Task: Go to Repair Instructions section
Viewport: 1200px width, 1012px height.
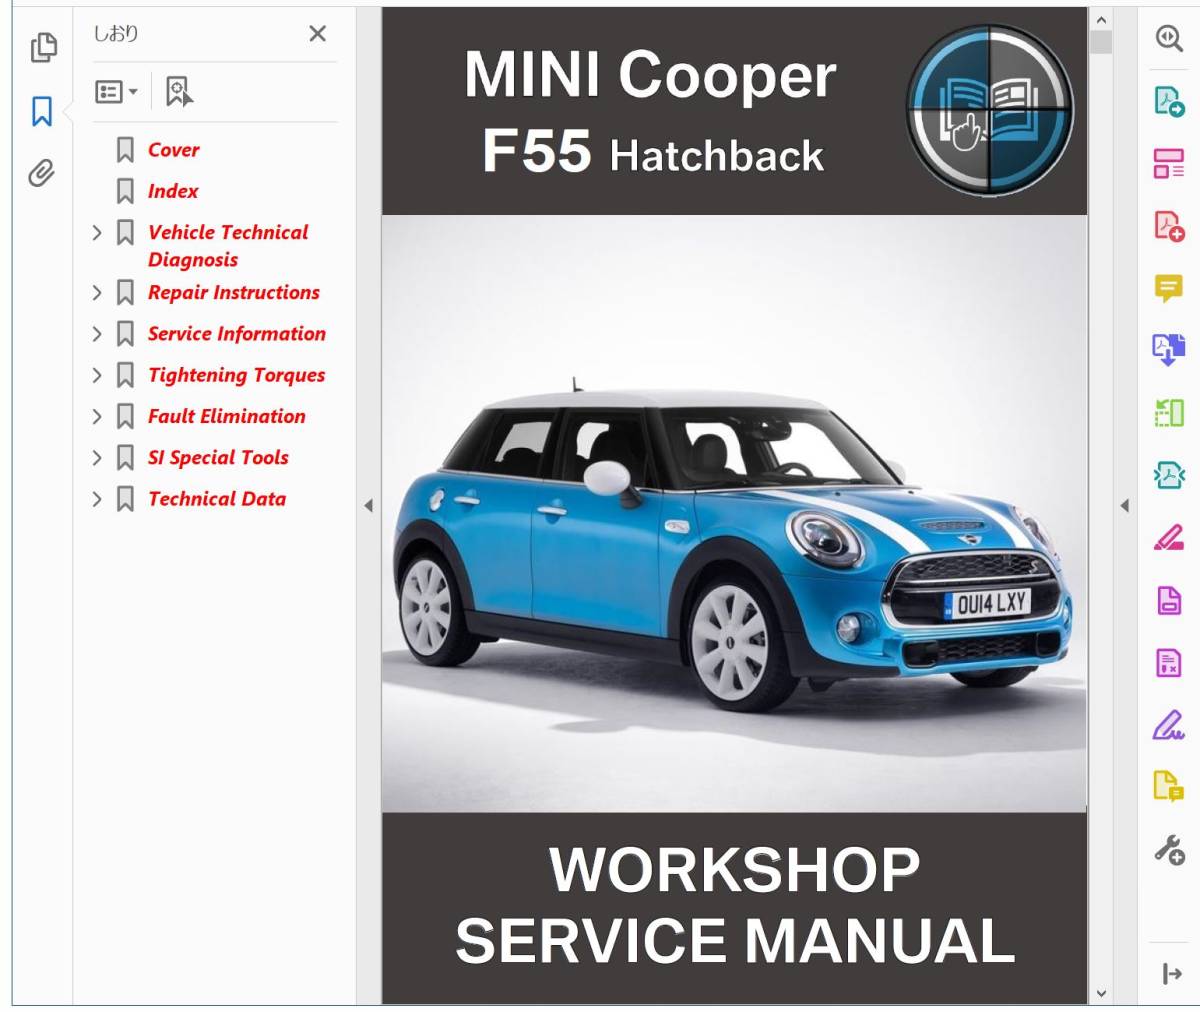Action: [234, 293]
